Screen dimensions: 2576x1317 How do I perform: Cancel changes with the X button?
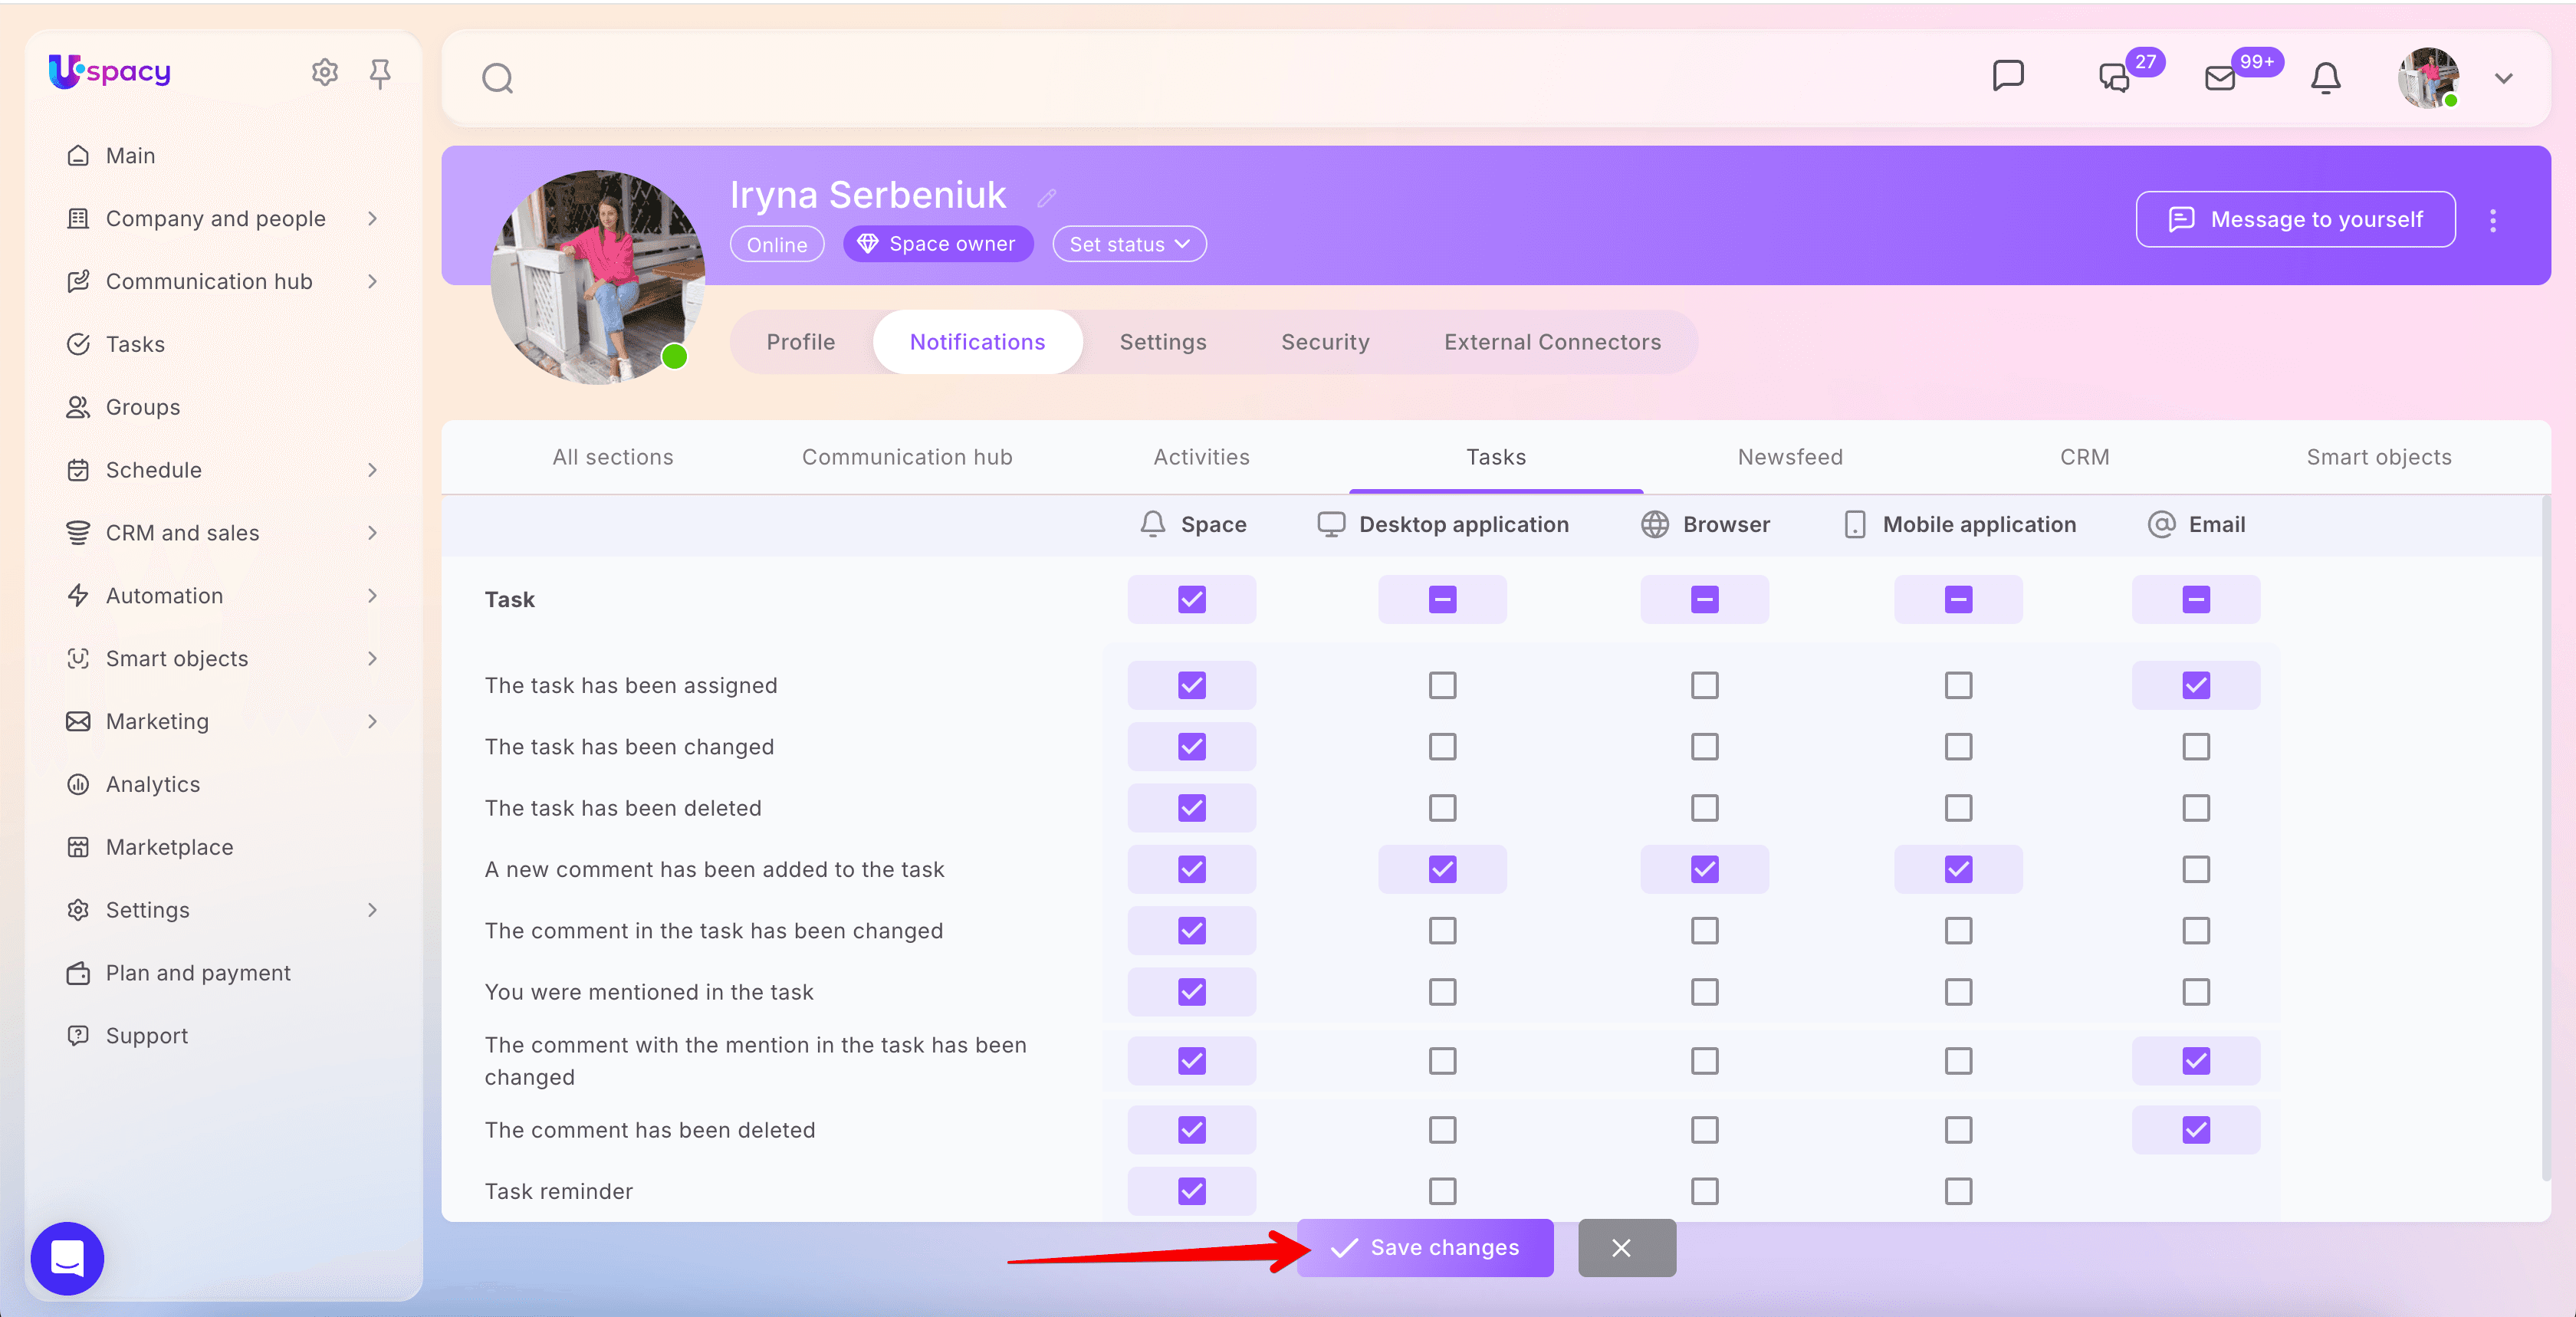(x=1626, y=1248)
